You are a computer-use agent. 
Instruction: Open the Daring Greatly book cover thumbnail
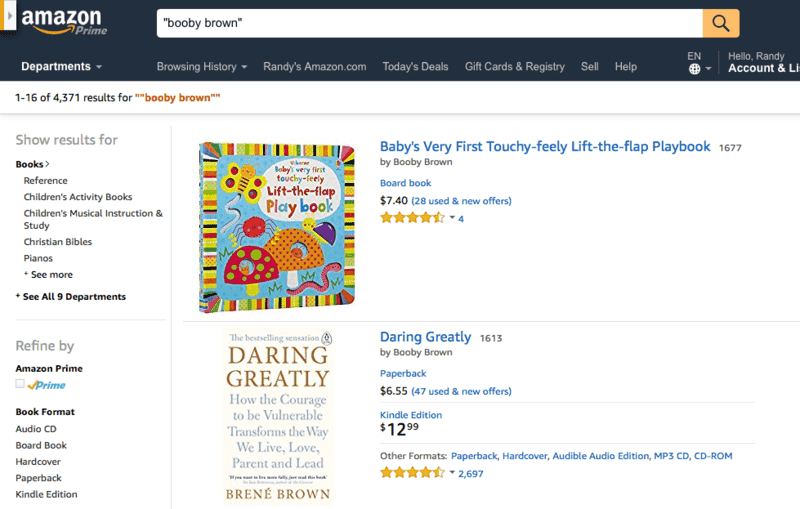277,417
